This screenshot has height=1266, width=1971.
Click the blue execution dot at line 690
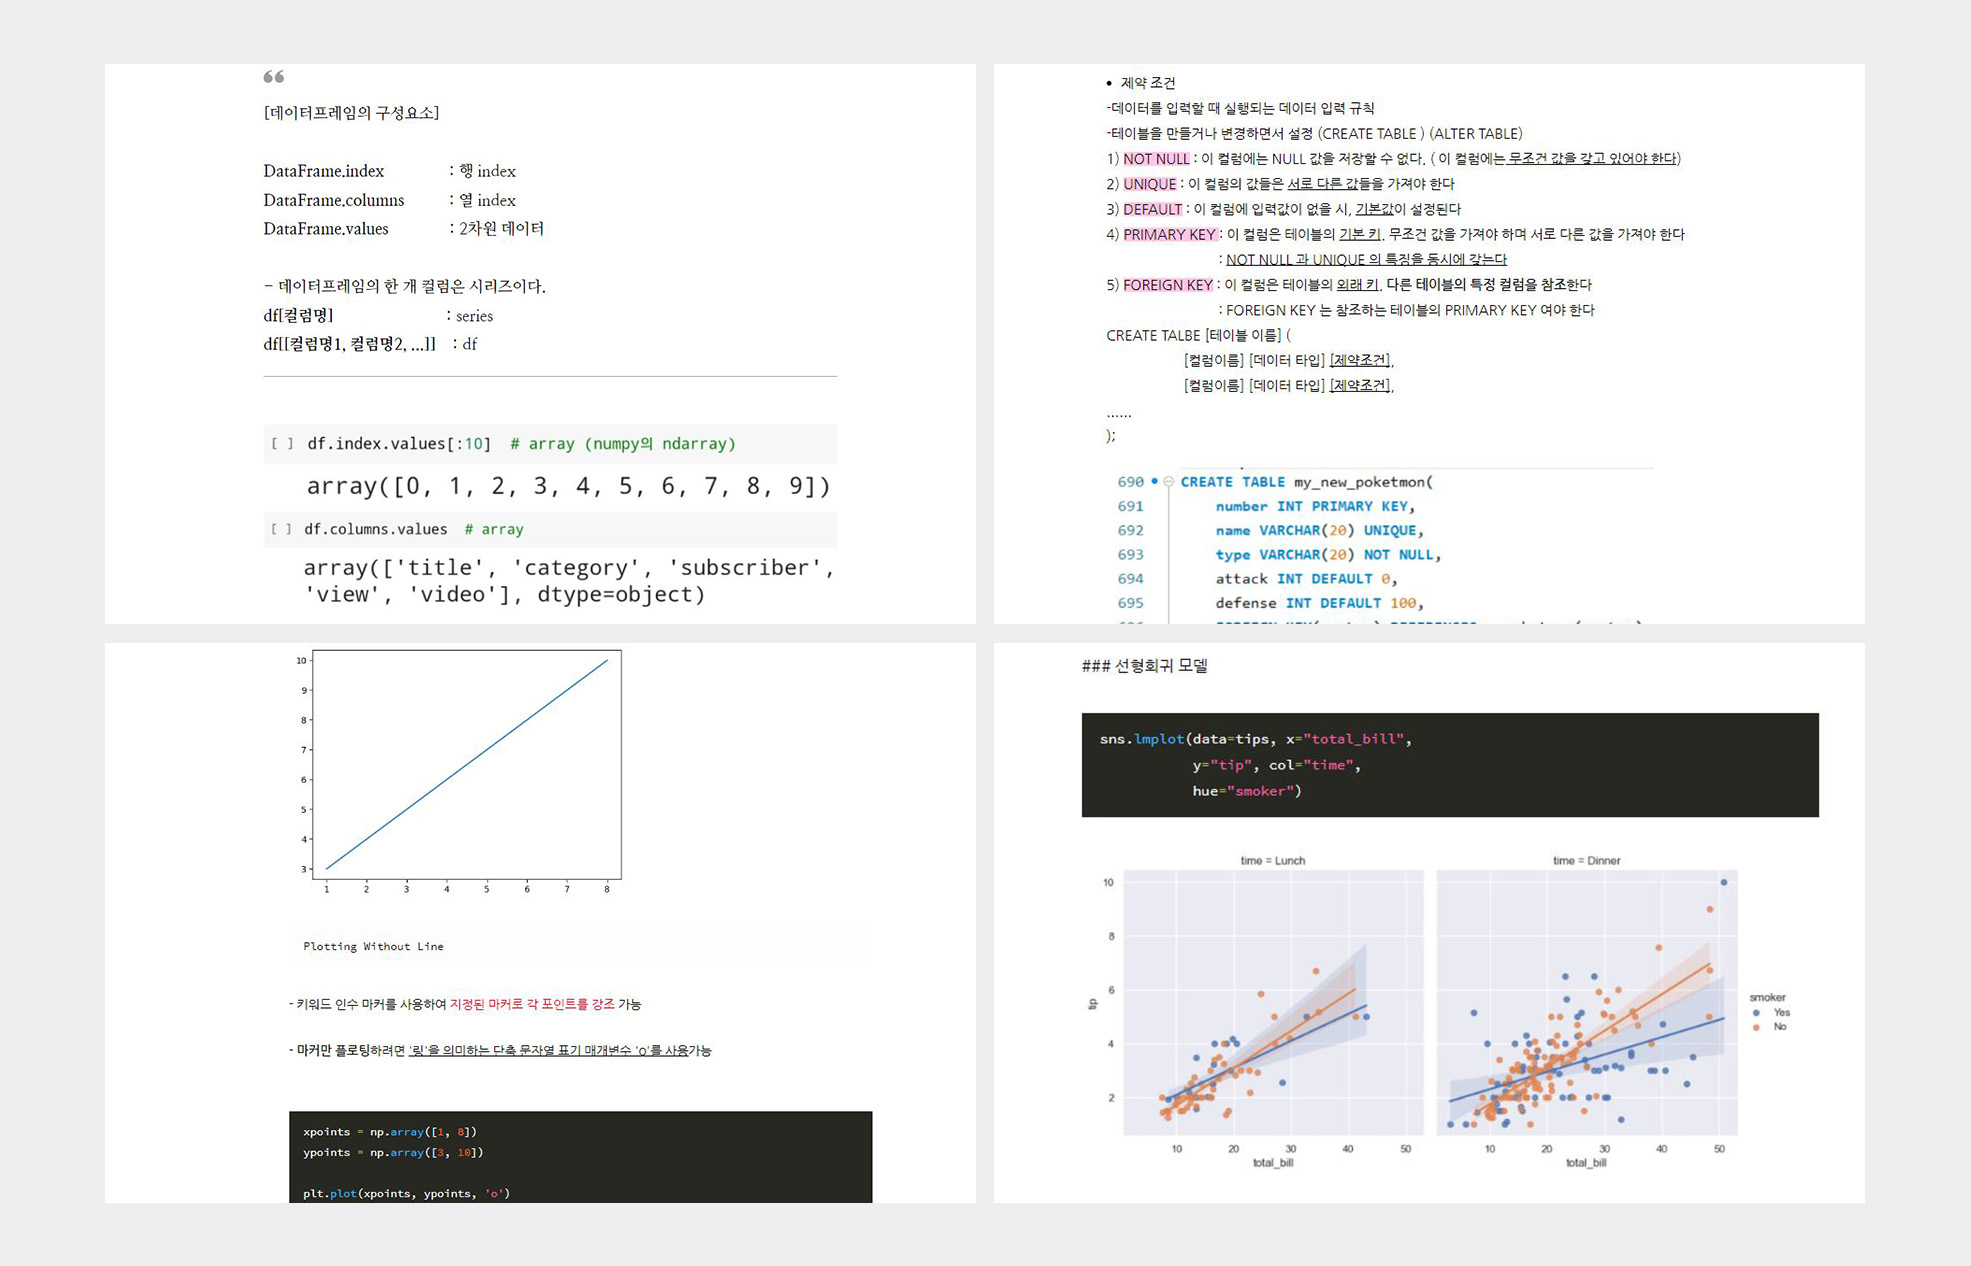tap(1154, 481)
